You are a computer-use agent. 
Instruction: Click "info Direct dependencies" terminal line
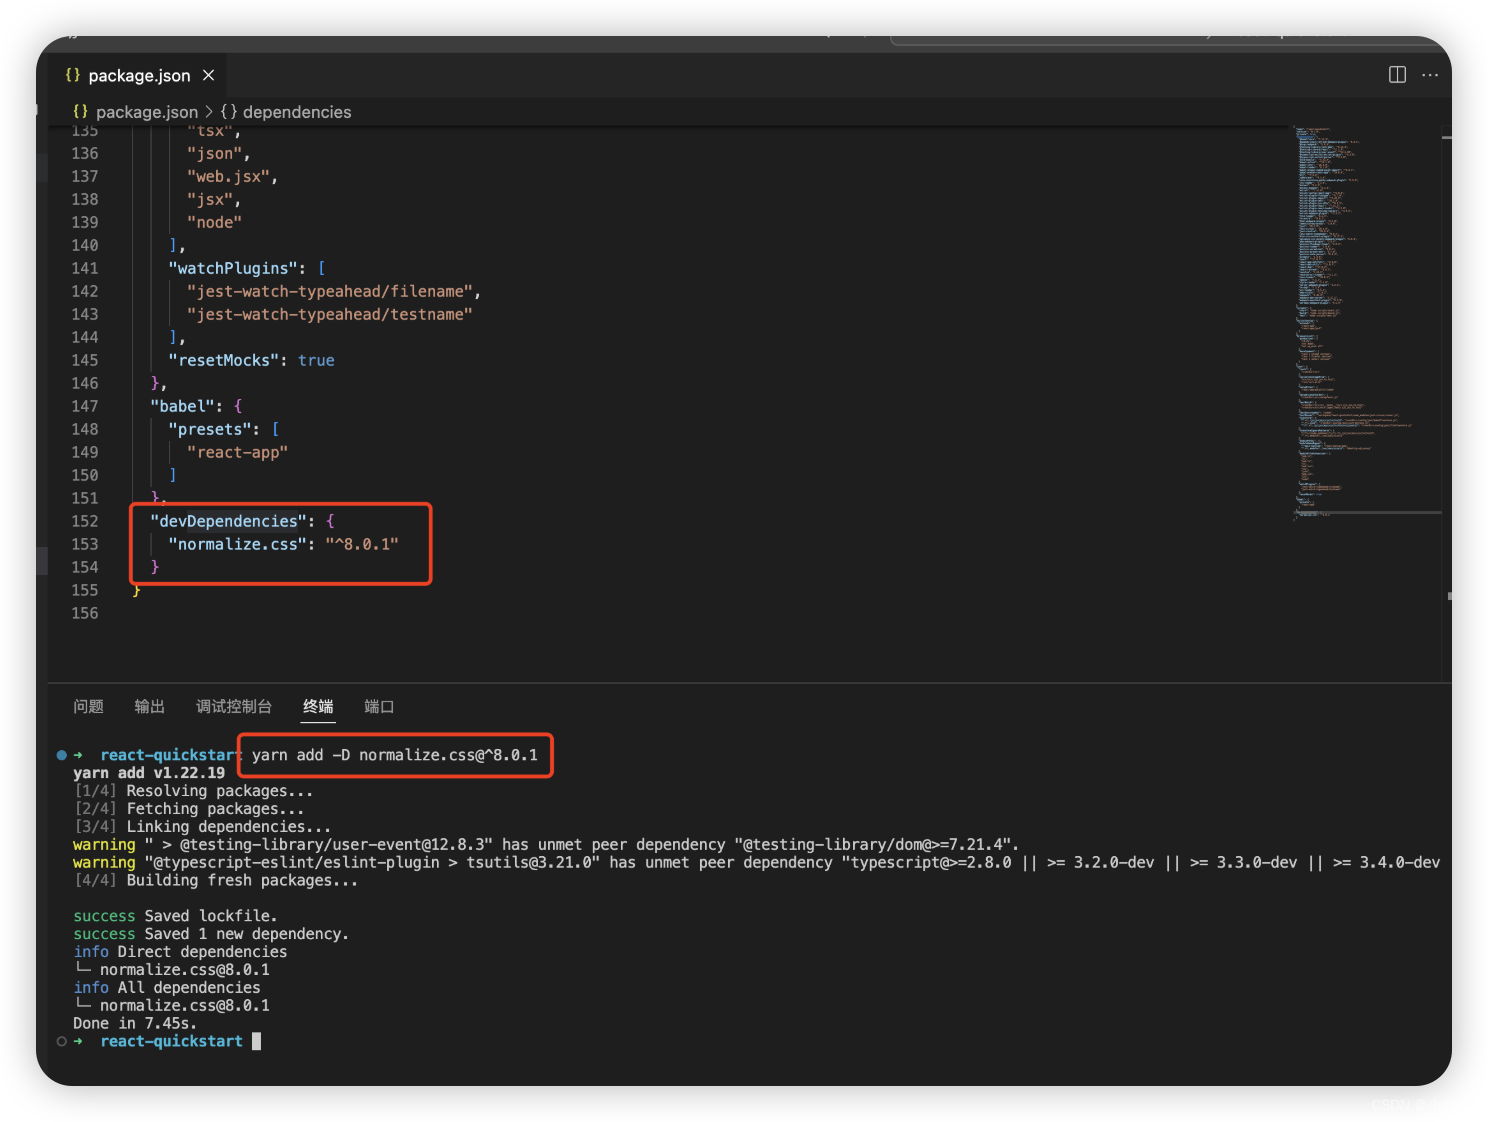(x=180, y=952)
